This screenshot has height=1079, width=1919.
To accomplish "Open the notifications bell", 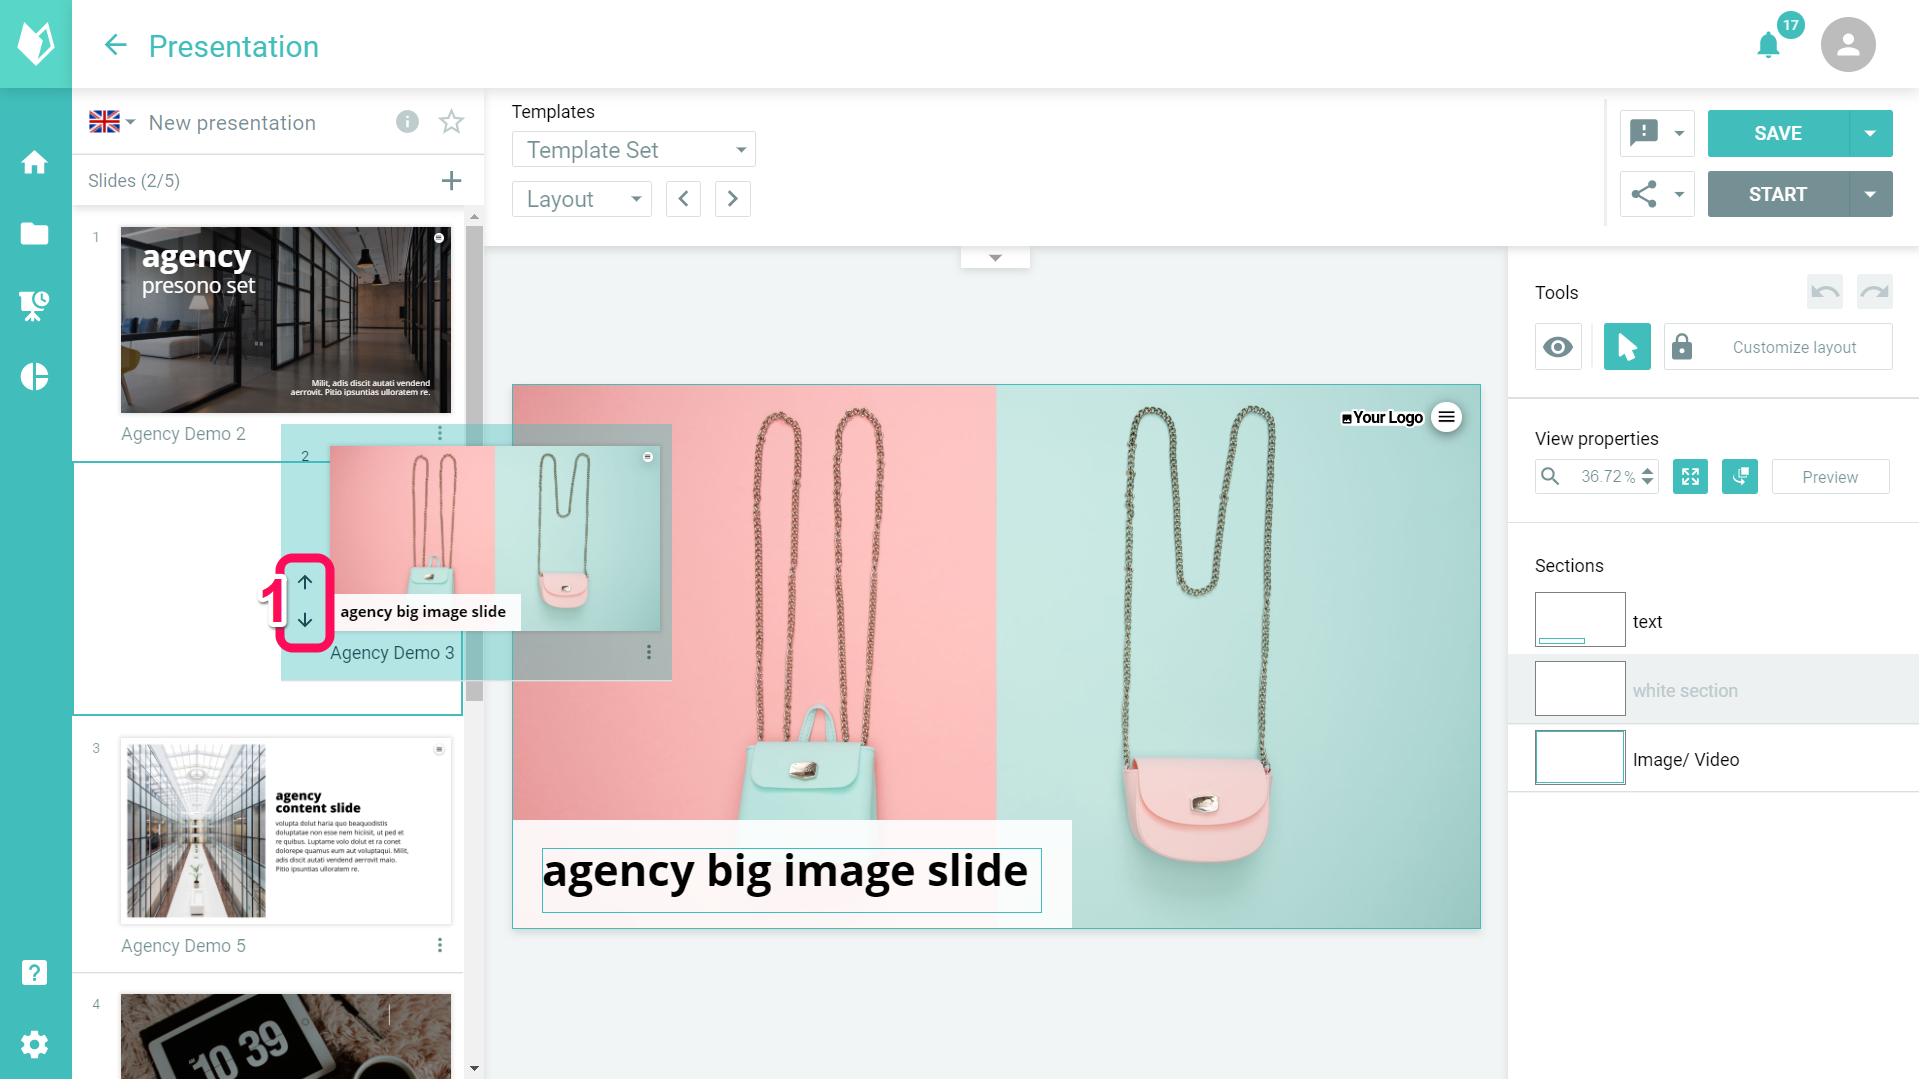I will 1767,44.
